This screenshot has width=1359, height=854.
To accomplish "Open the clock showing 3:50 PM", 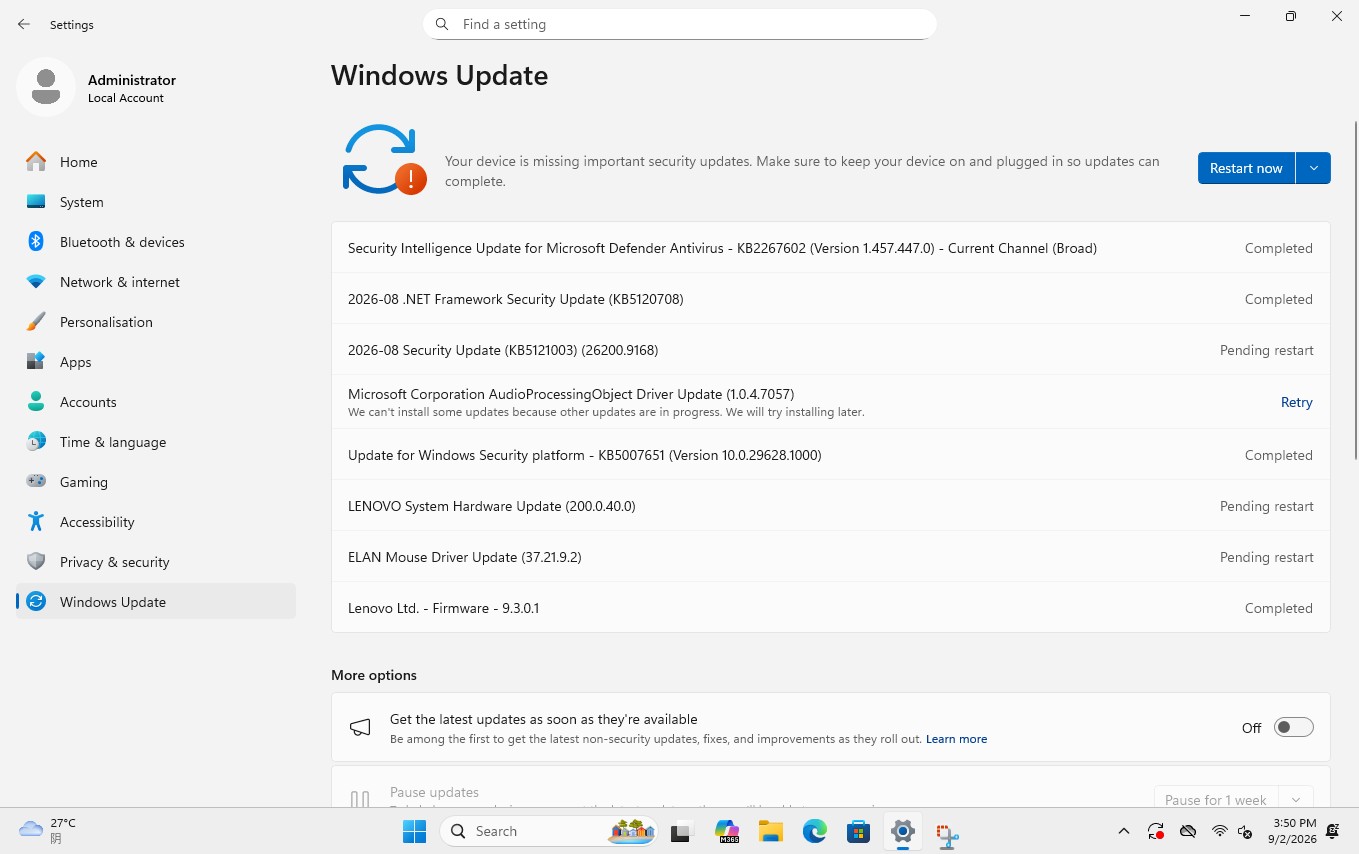I will 1294,831.
